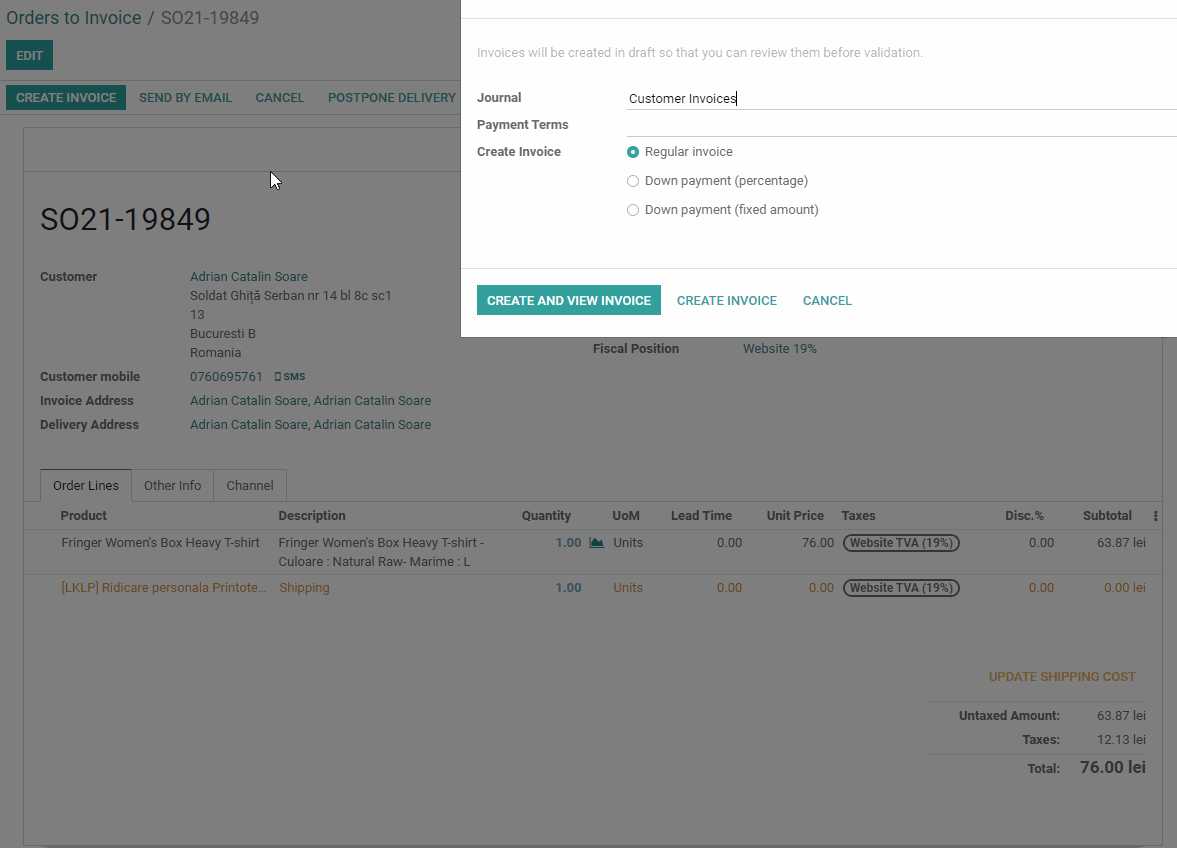Select the Order Lines tab

(x=86, y=486)
